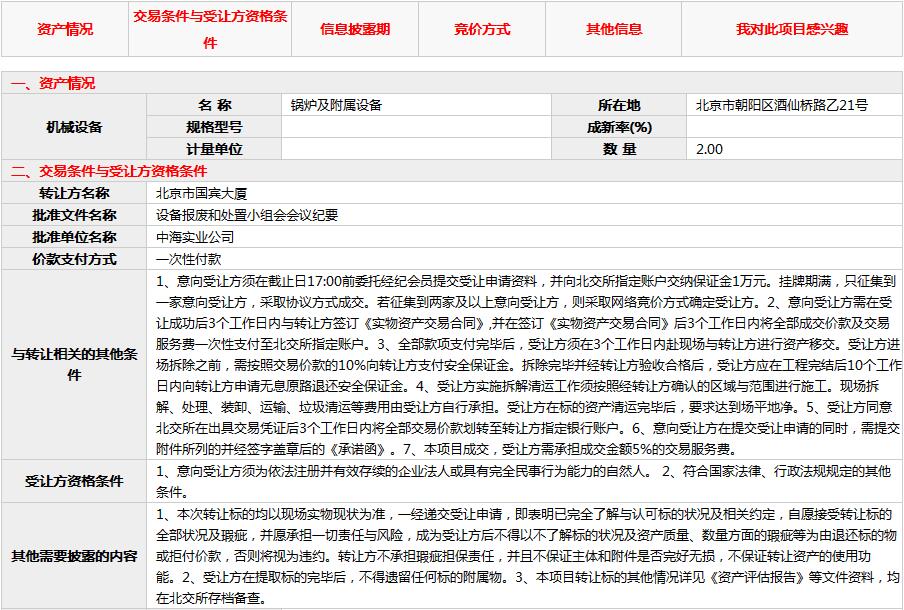904x610 pixels.
Task: Open the 资产情况 tab
Action: tap(65, 29)
